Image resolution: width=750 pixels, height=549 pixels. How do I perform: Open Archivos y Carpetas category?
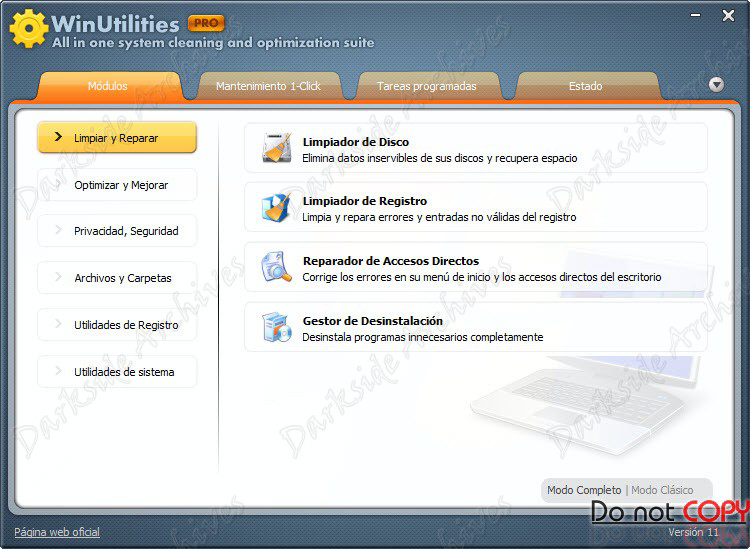point(117,278)
